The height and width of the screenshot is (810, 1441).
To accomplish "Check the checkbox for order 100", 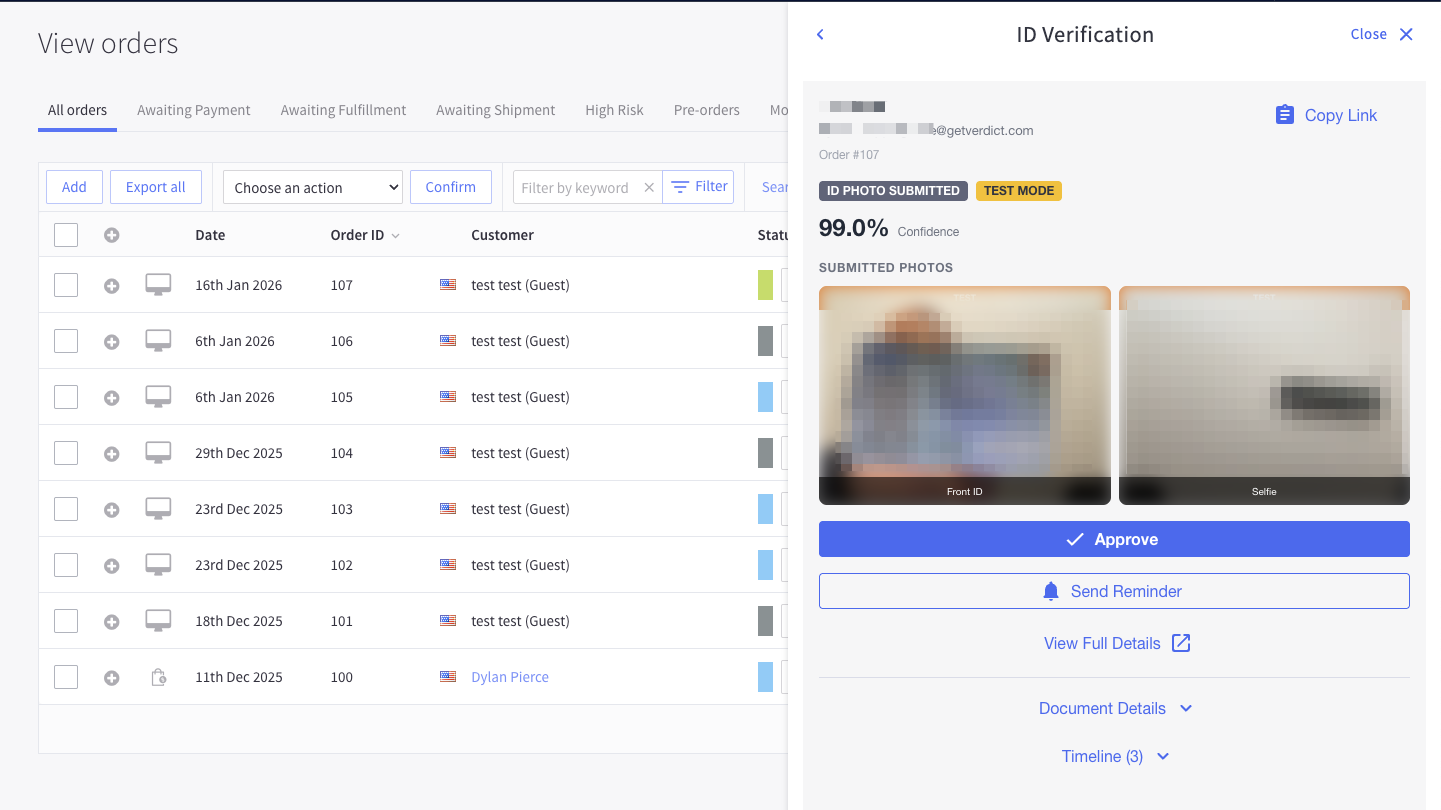I will click(65, 676).
